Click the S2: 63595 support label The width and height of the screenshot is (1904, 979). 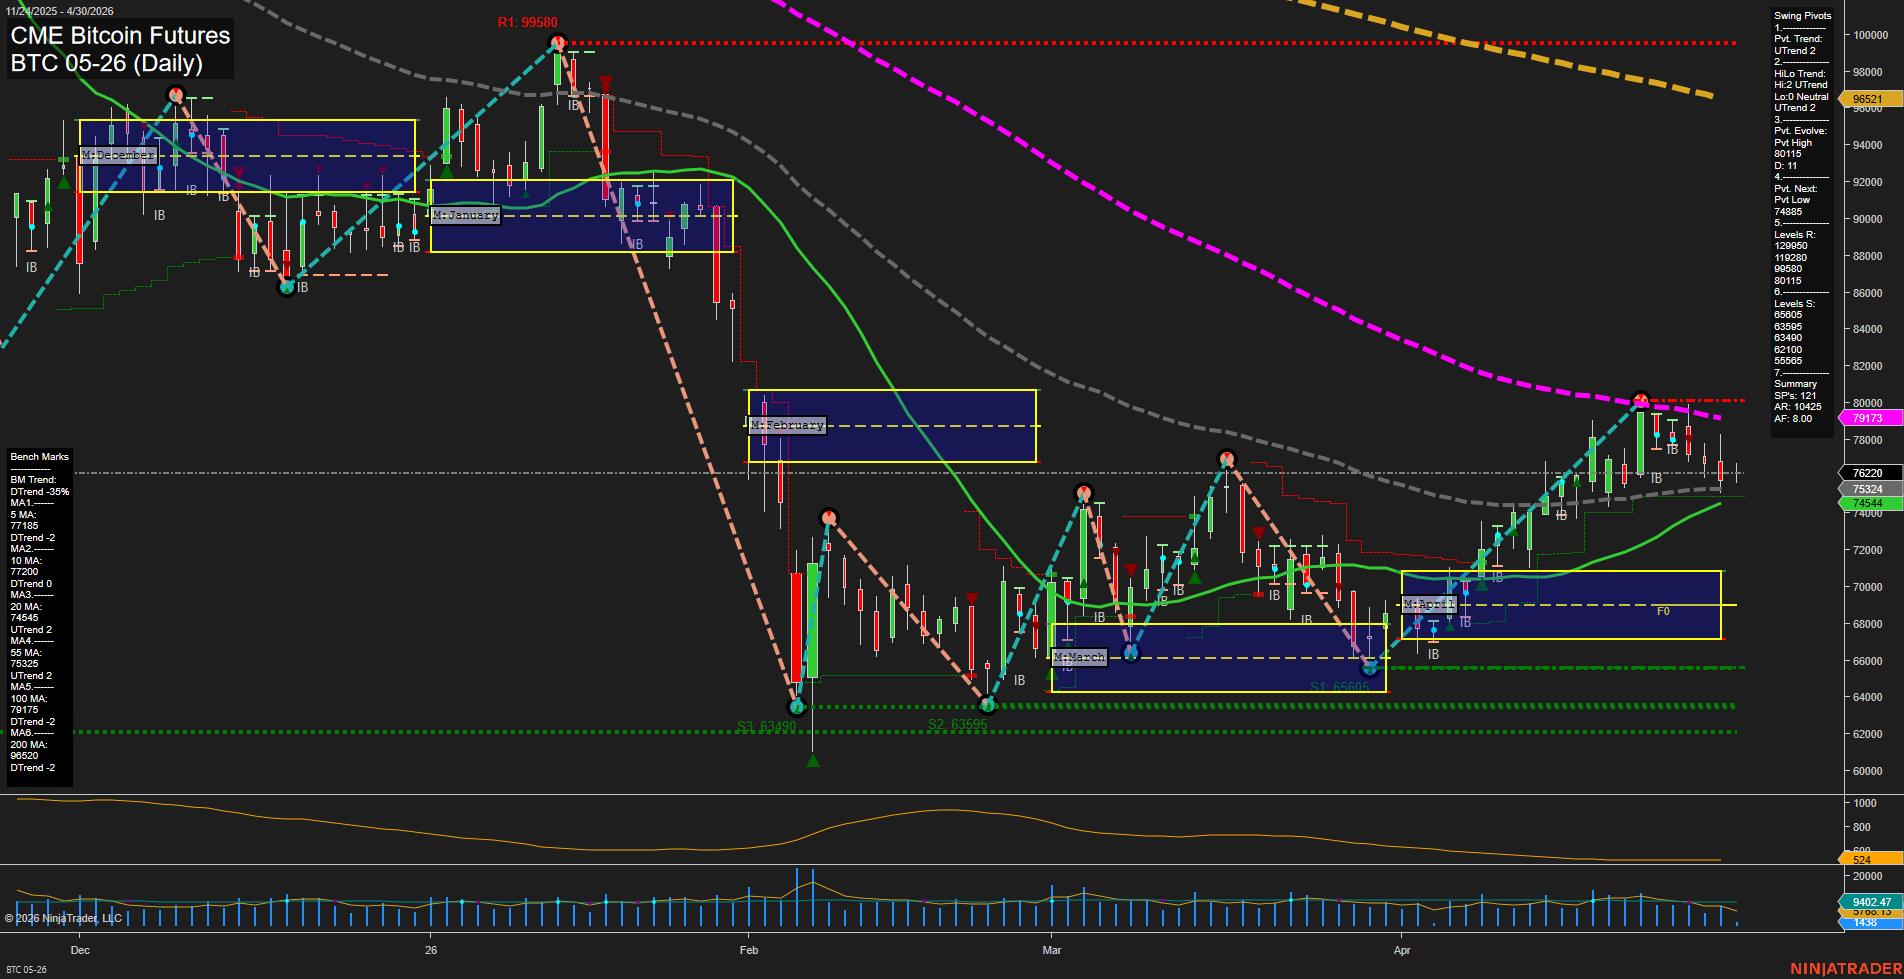tap(959, 722)
